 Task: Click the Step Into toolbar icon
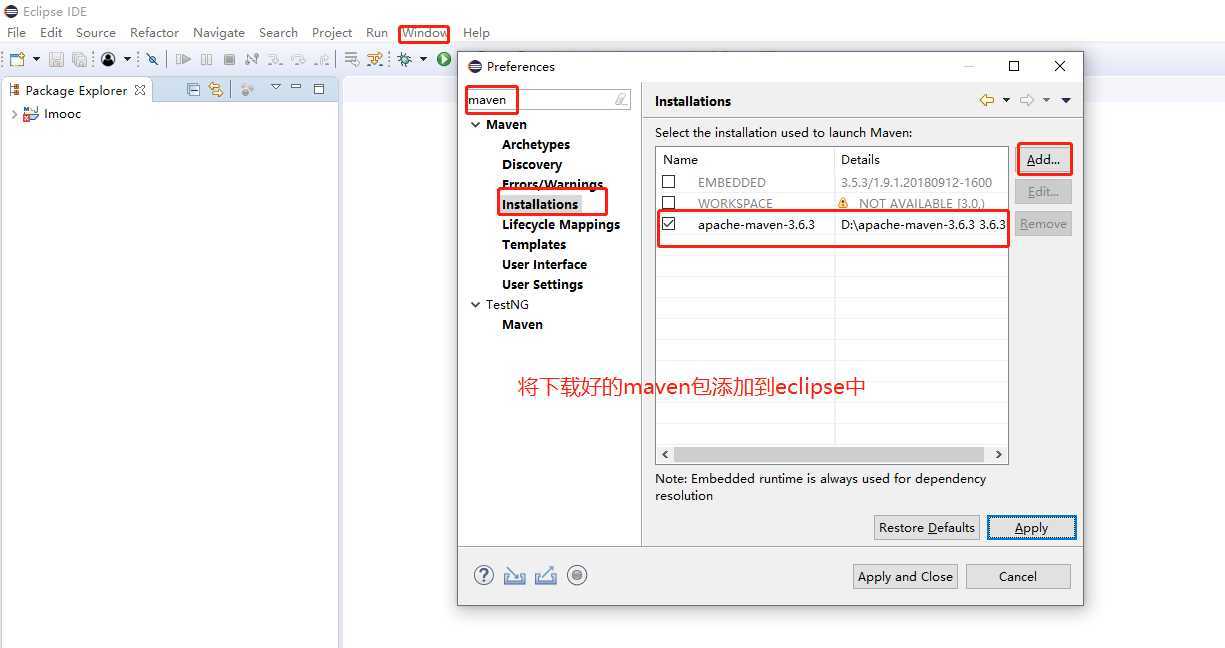275,60
